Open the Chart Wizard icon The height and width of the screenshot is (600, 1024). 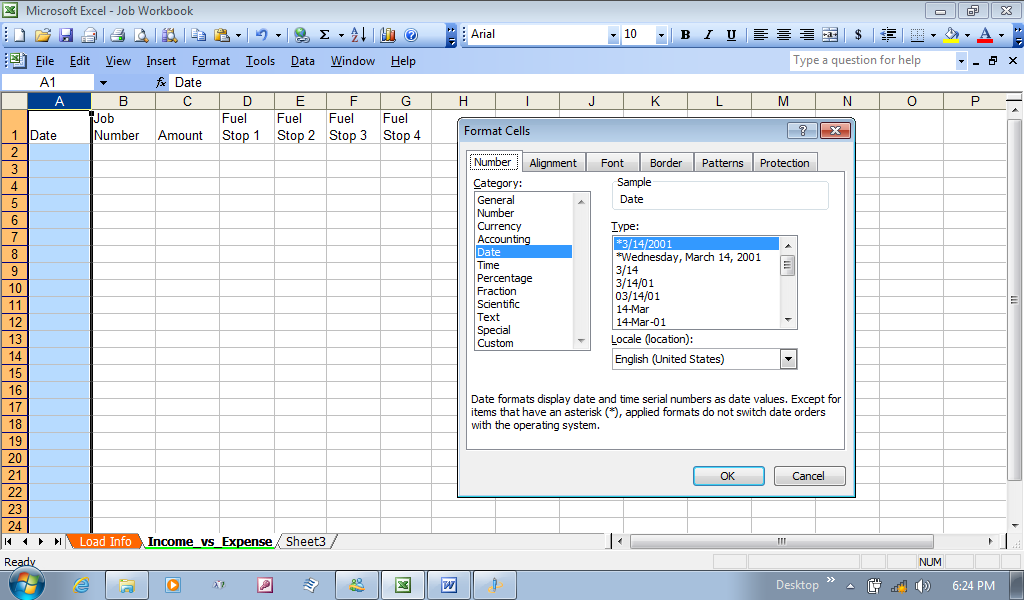(387, 35)
